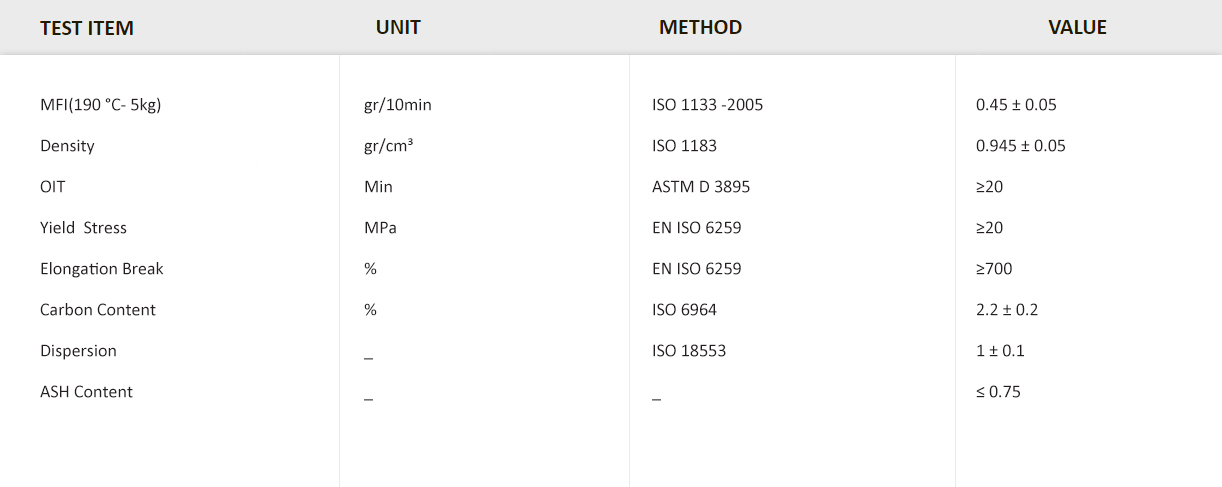Image resolution: width=1222 pixels, height=487 pixels.
Task: Click the Dispersion test item
Action: click(x=78, y=351)
